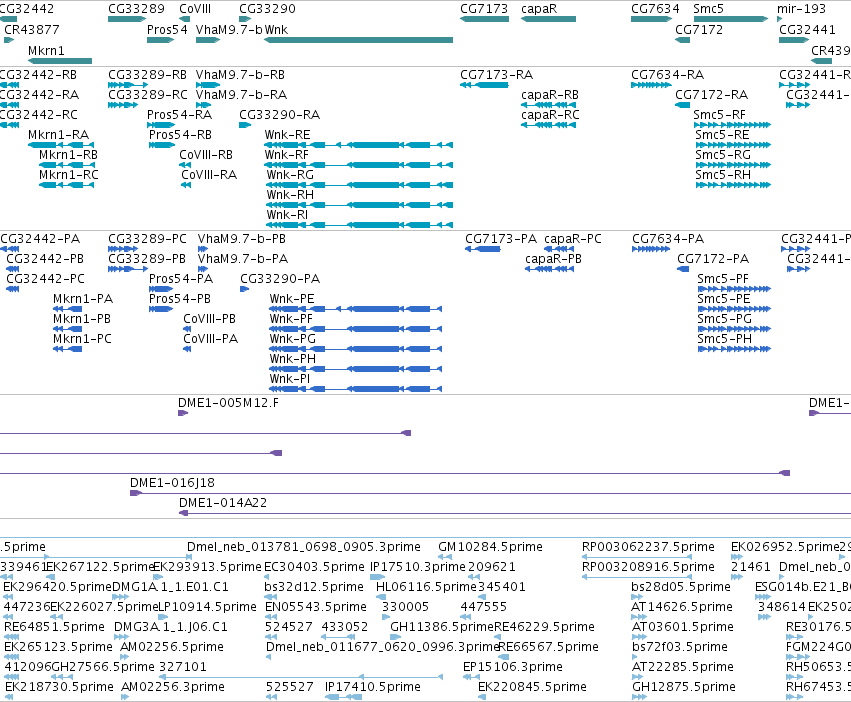The height and width of the screenshot is (702, 851).
Task: Click the VhaM9.7-b-RB label
Action: pos(240,74)
